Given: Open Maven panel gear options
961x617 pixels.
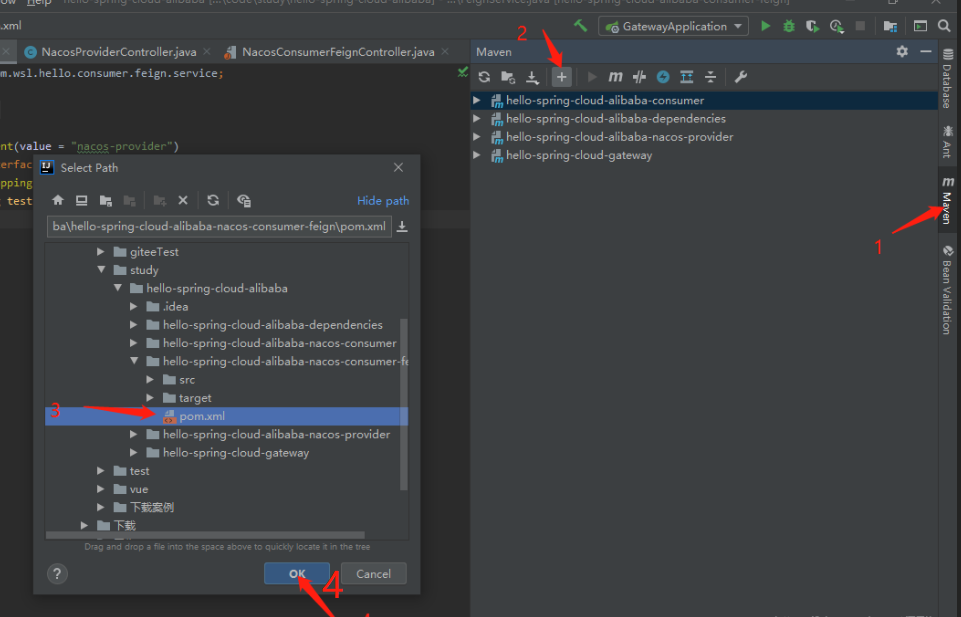Looking at the screenshot, I should pos(902,51).
